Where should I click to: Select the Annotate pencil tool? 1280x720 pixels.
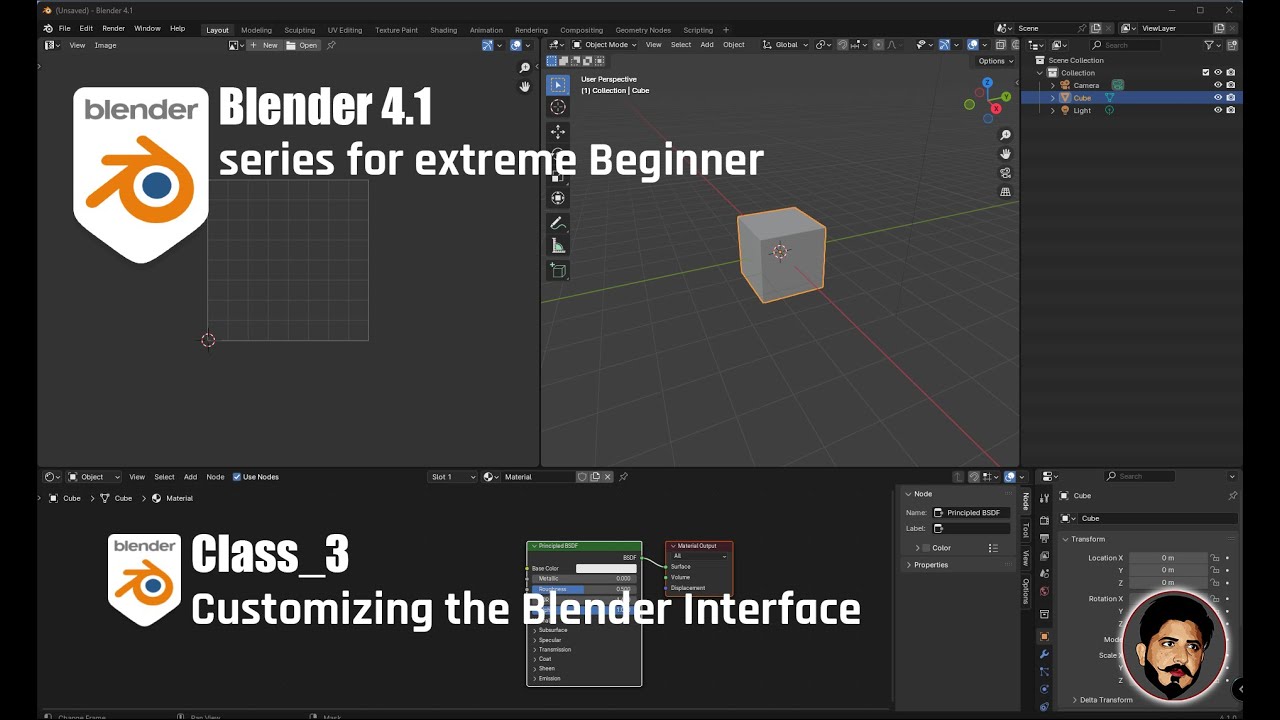coord(558,223)
